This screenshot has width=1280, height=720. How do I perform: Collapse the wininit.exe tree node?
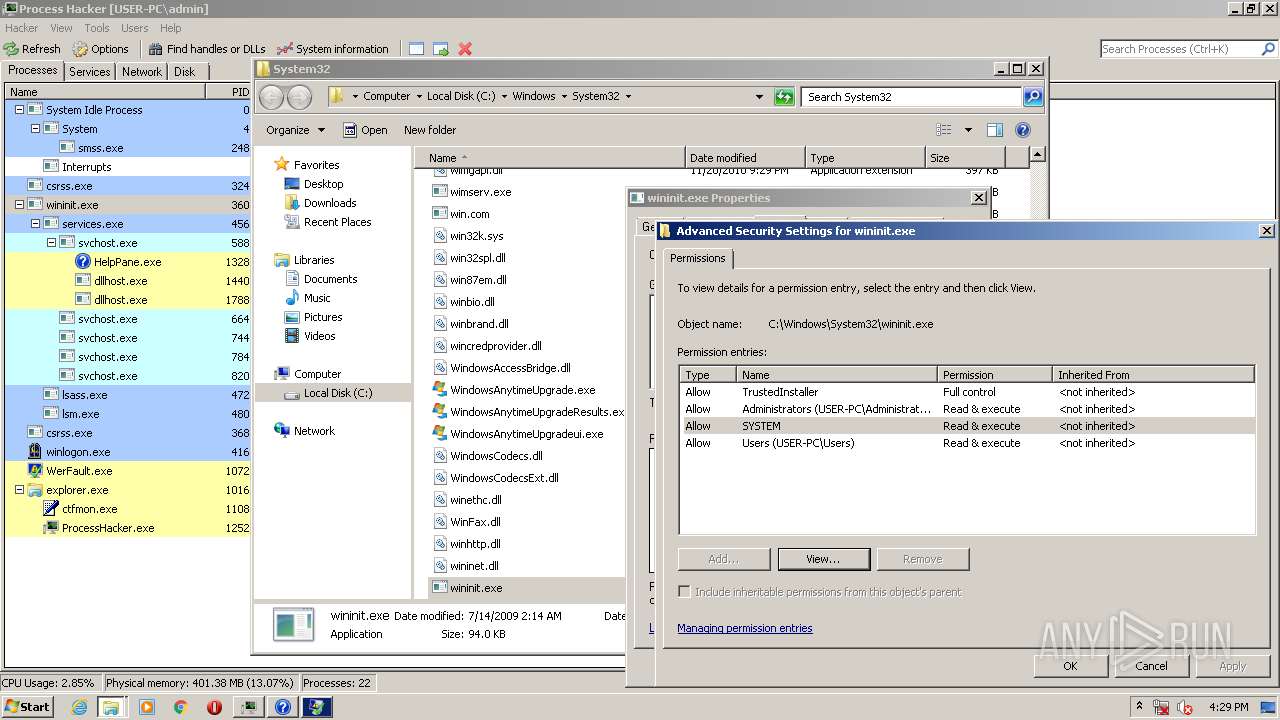pos(19,205)
